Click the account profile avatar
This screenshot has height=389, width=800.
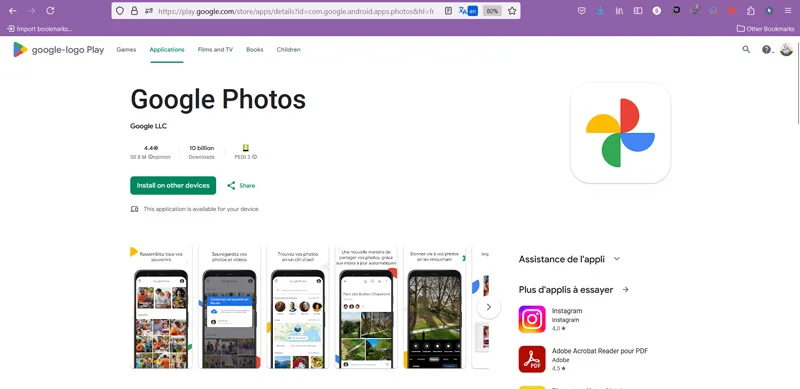point(786,50)
